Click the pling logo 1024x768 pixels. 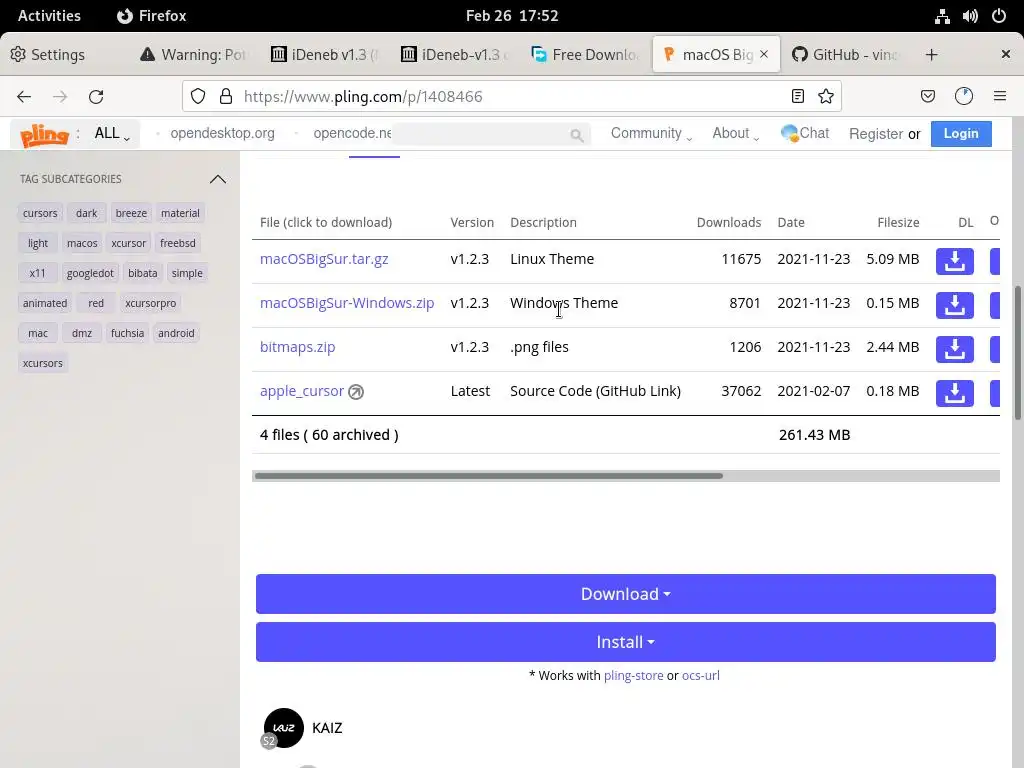(44, 134)
